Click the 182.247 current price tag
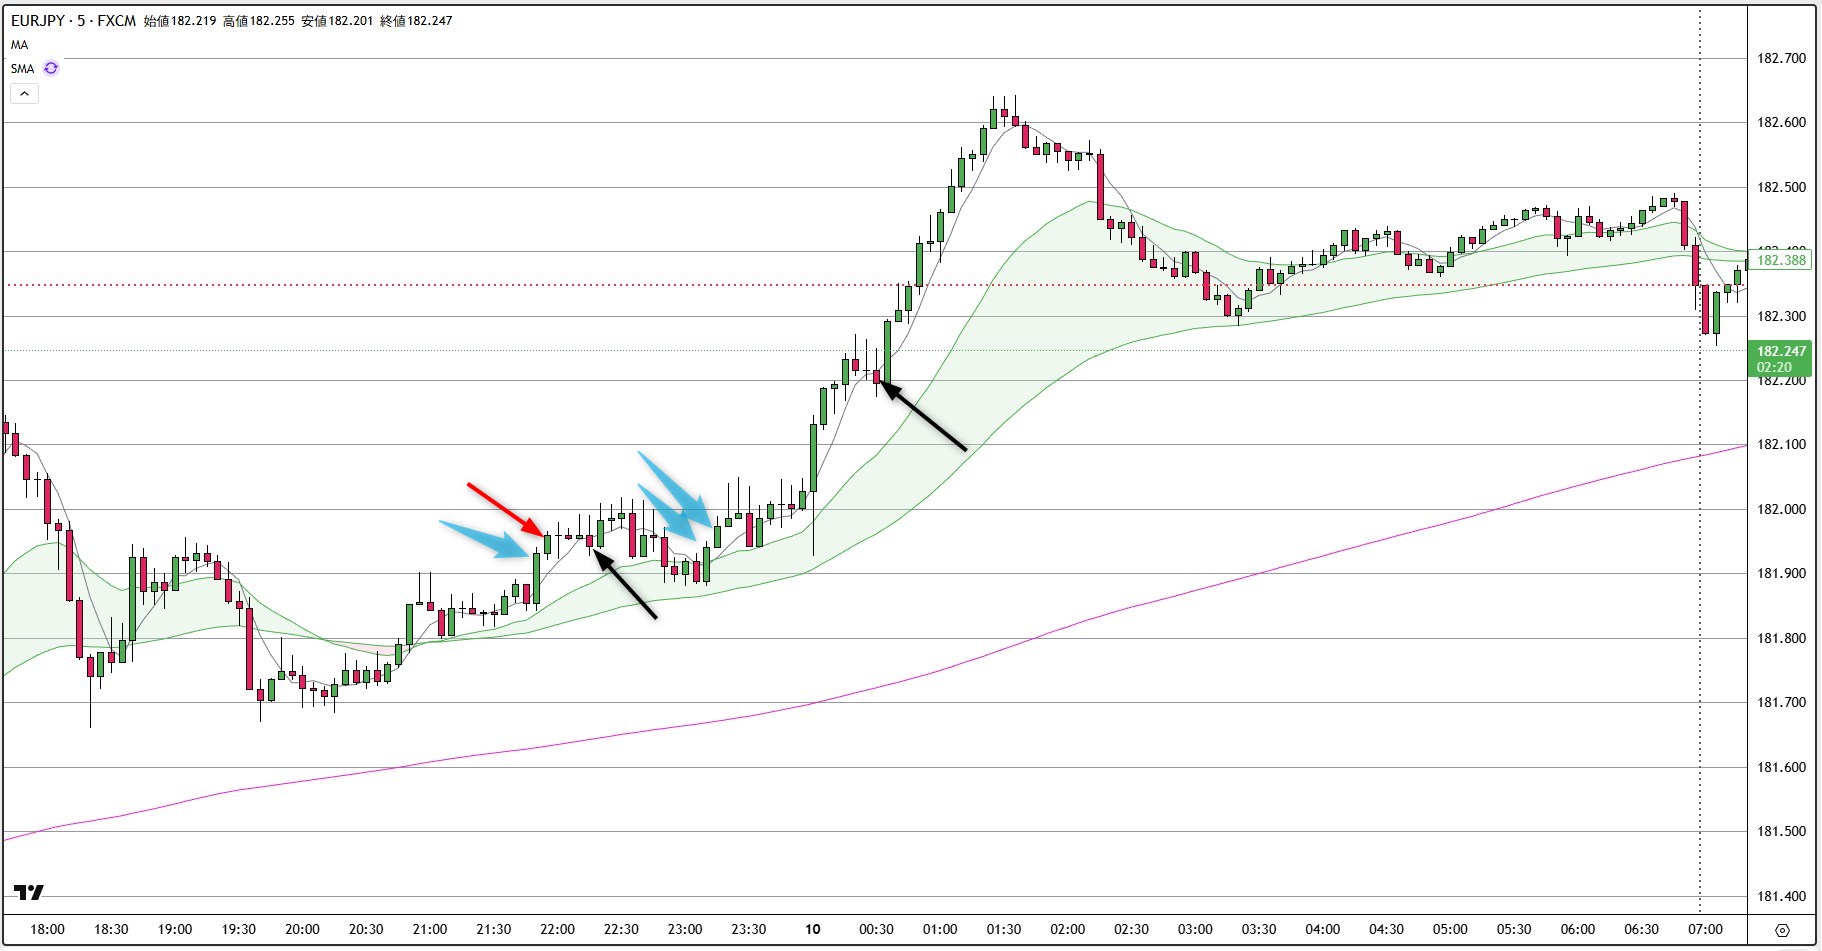 coord(1781,351)
